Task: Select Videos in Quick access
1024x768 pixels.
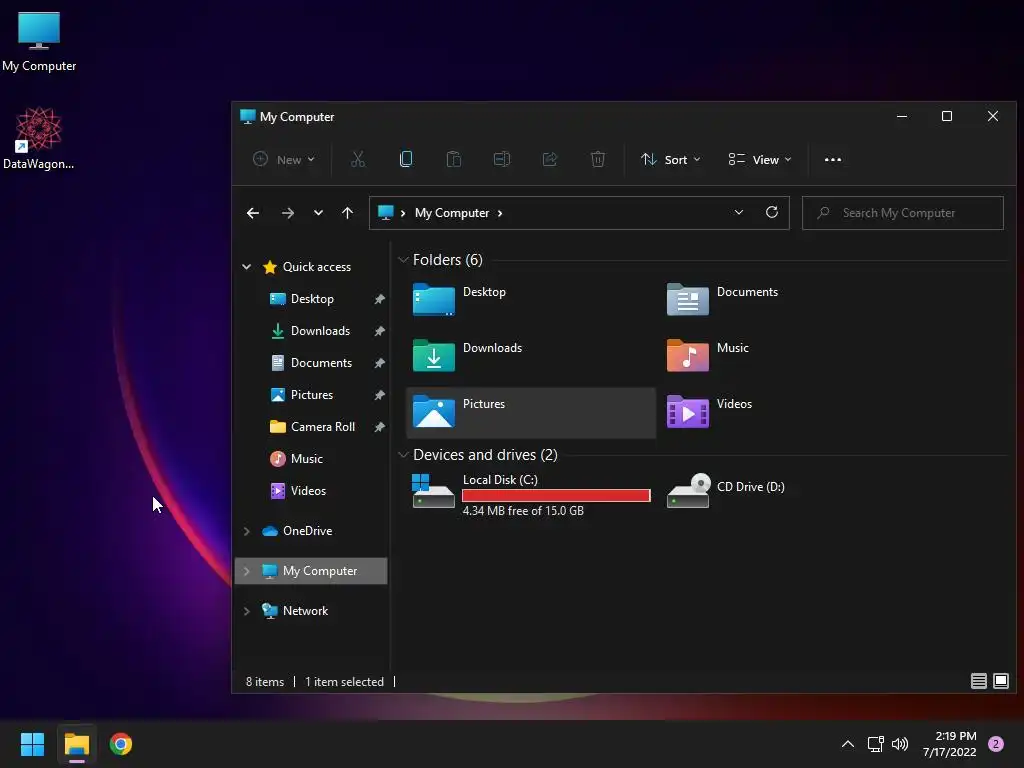Action: click(x=308, y=490)
